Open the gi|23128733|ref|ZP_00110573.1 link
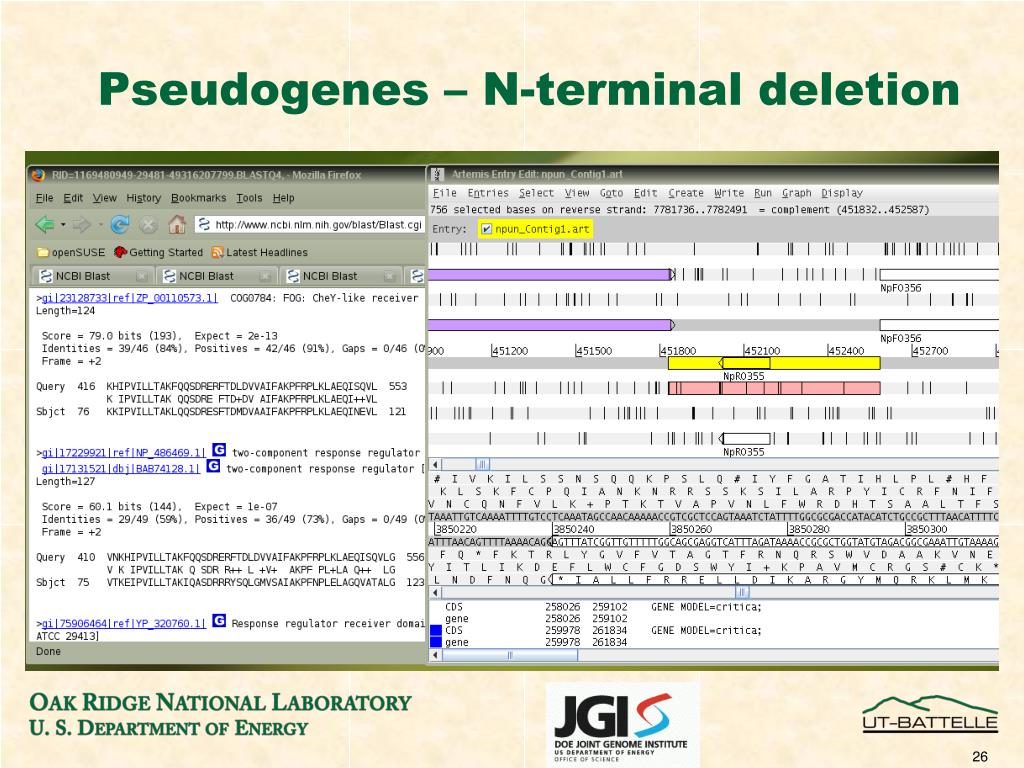 [129, 298]
